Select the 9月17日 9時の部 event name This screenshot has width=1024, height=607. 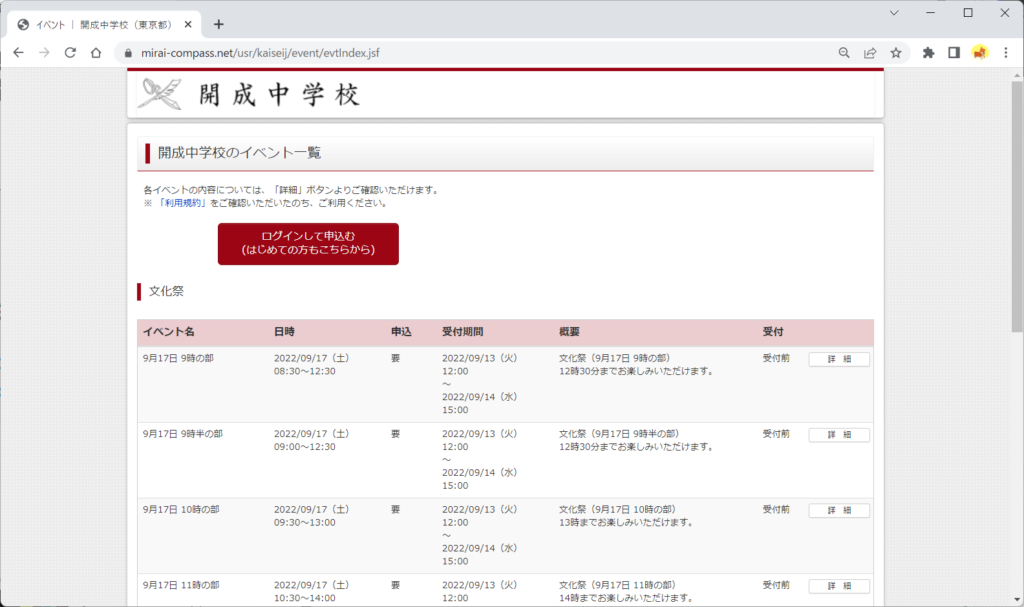tap(178, 358)
